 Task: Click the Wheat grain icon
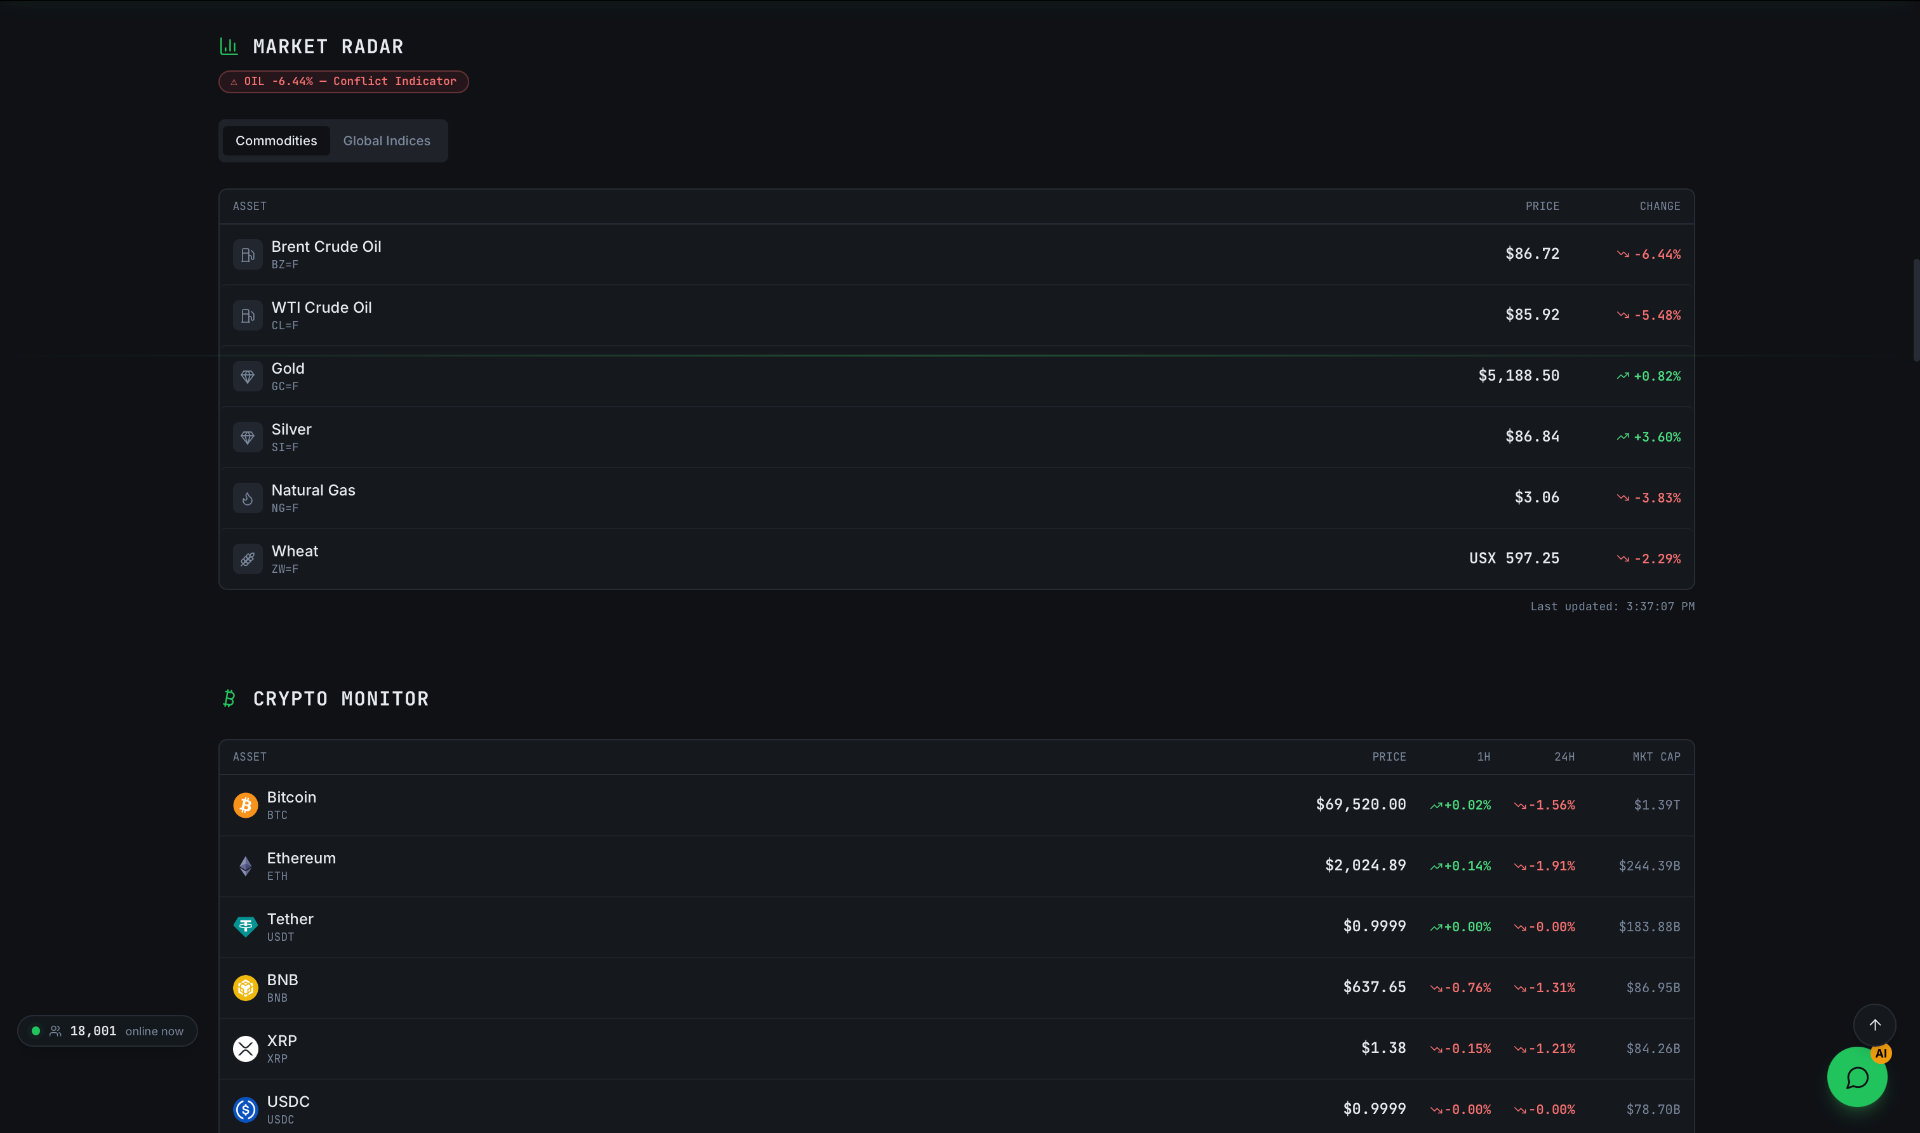pyautogui.click(x=247, y=560)
